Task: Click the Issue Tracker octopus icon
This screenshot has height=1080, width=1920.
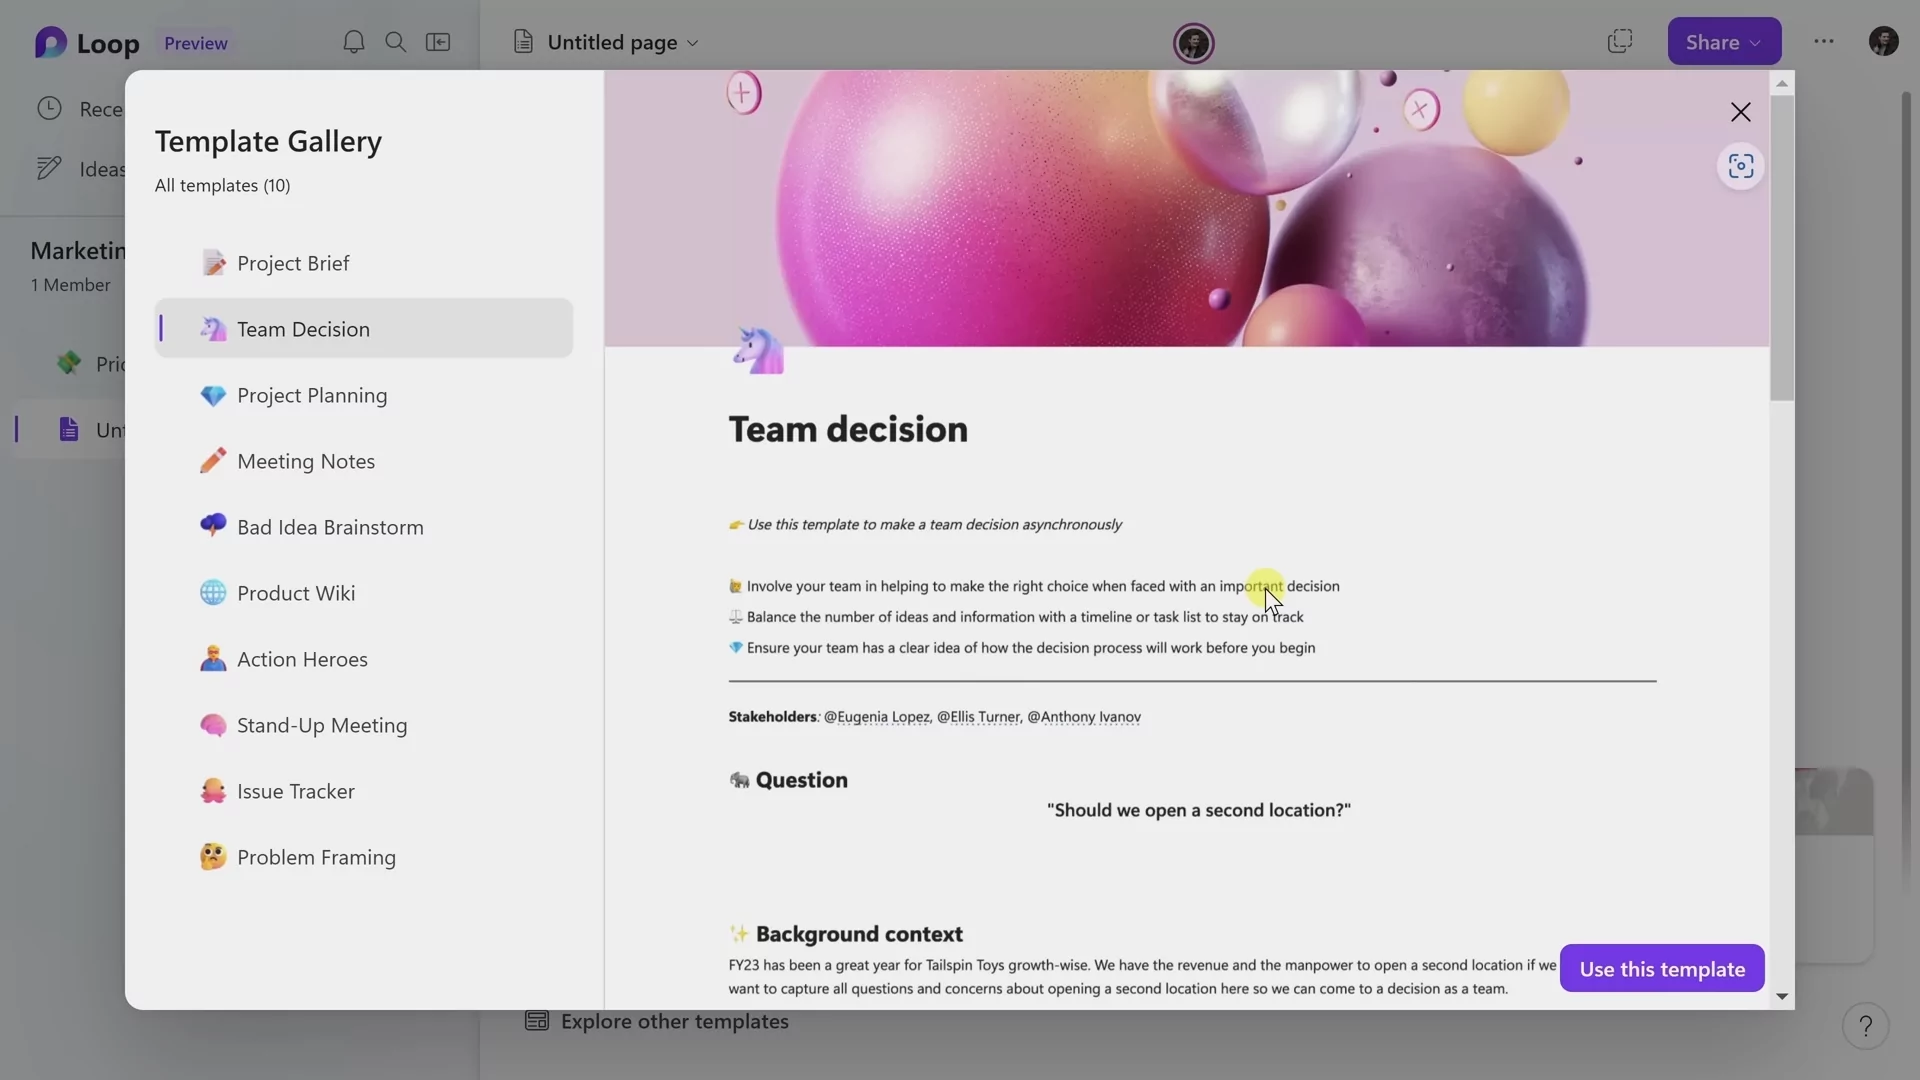Action: (x=213, y=791)
